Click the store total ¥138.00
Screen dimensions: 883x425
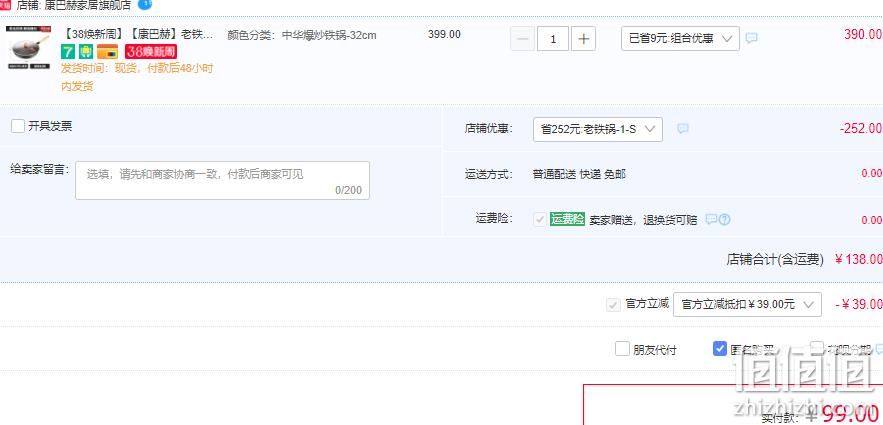tap(858, 259)
